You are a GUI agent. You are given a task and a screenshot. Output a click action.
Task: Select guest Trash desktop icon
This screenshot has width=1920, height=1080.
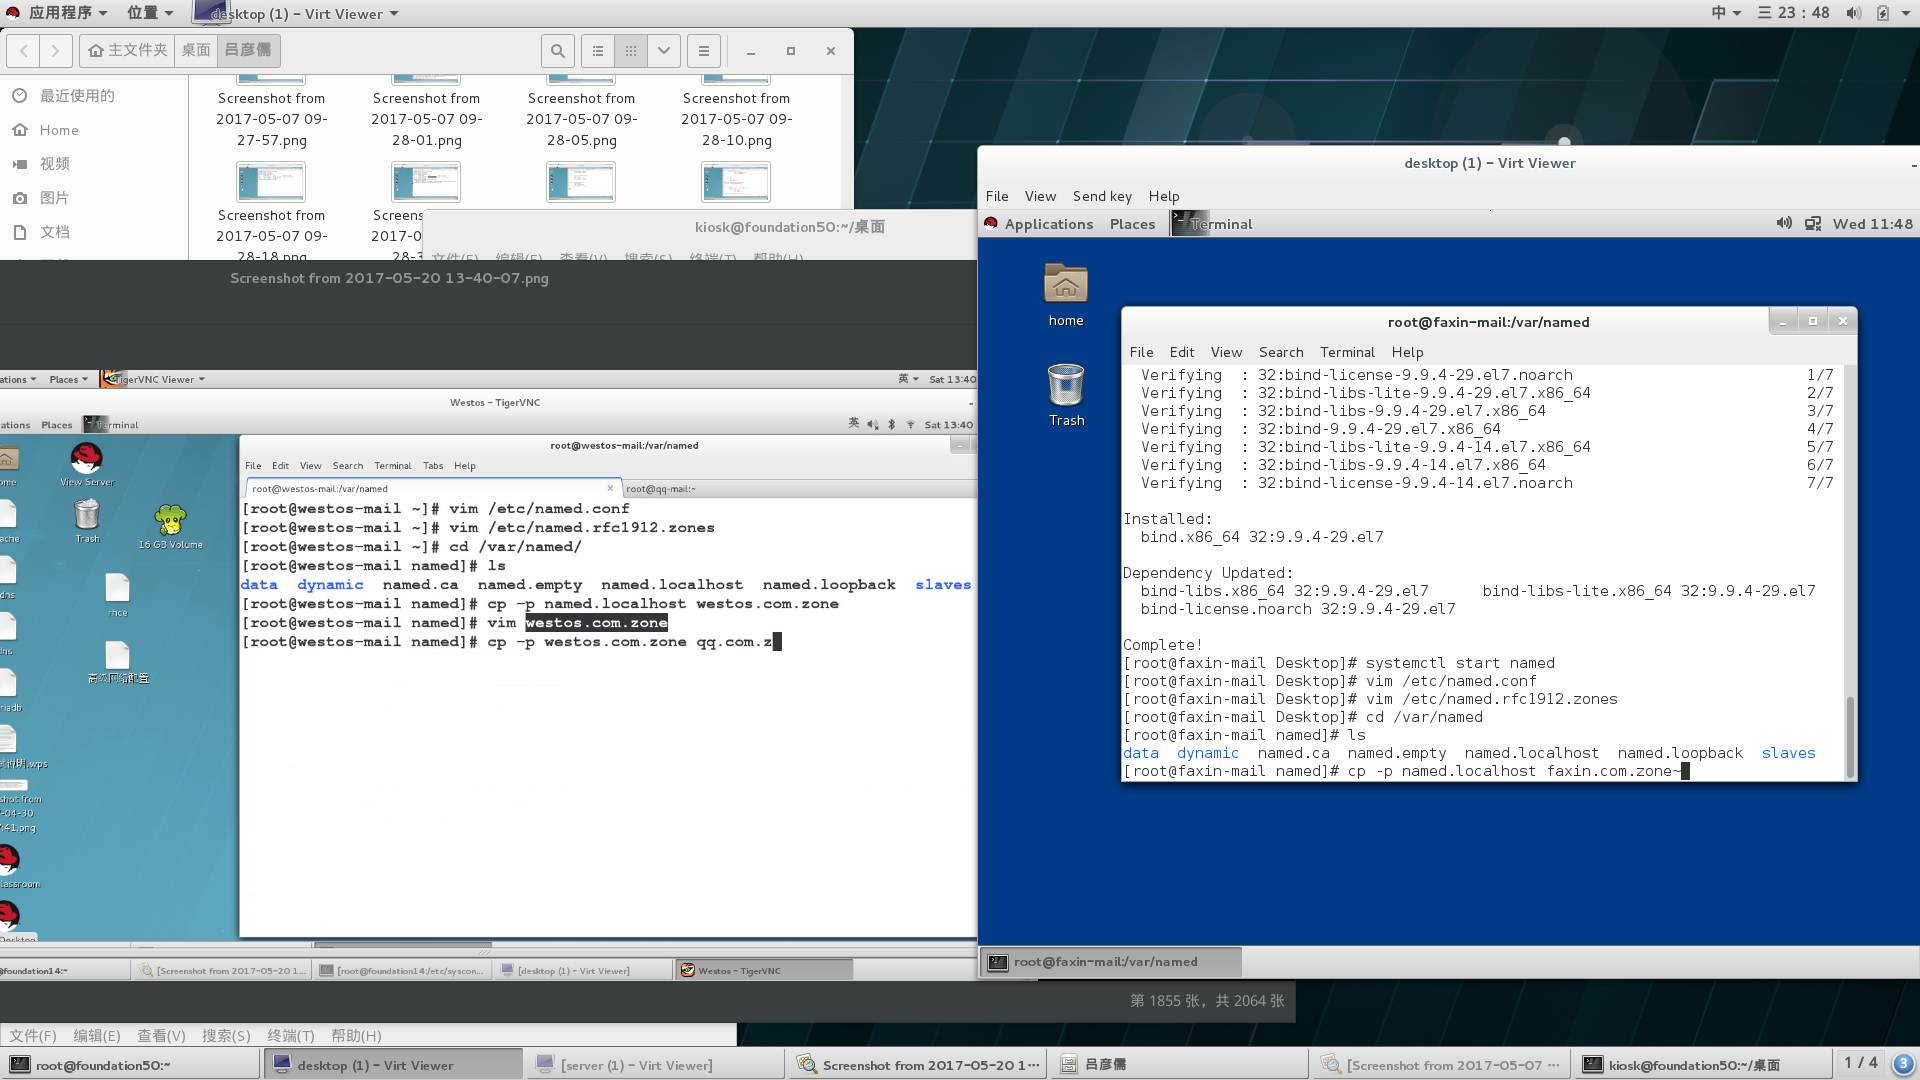[x=1066, y=396]
